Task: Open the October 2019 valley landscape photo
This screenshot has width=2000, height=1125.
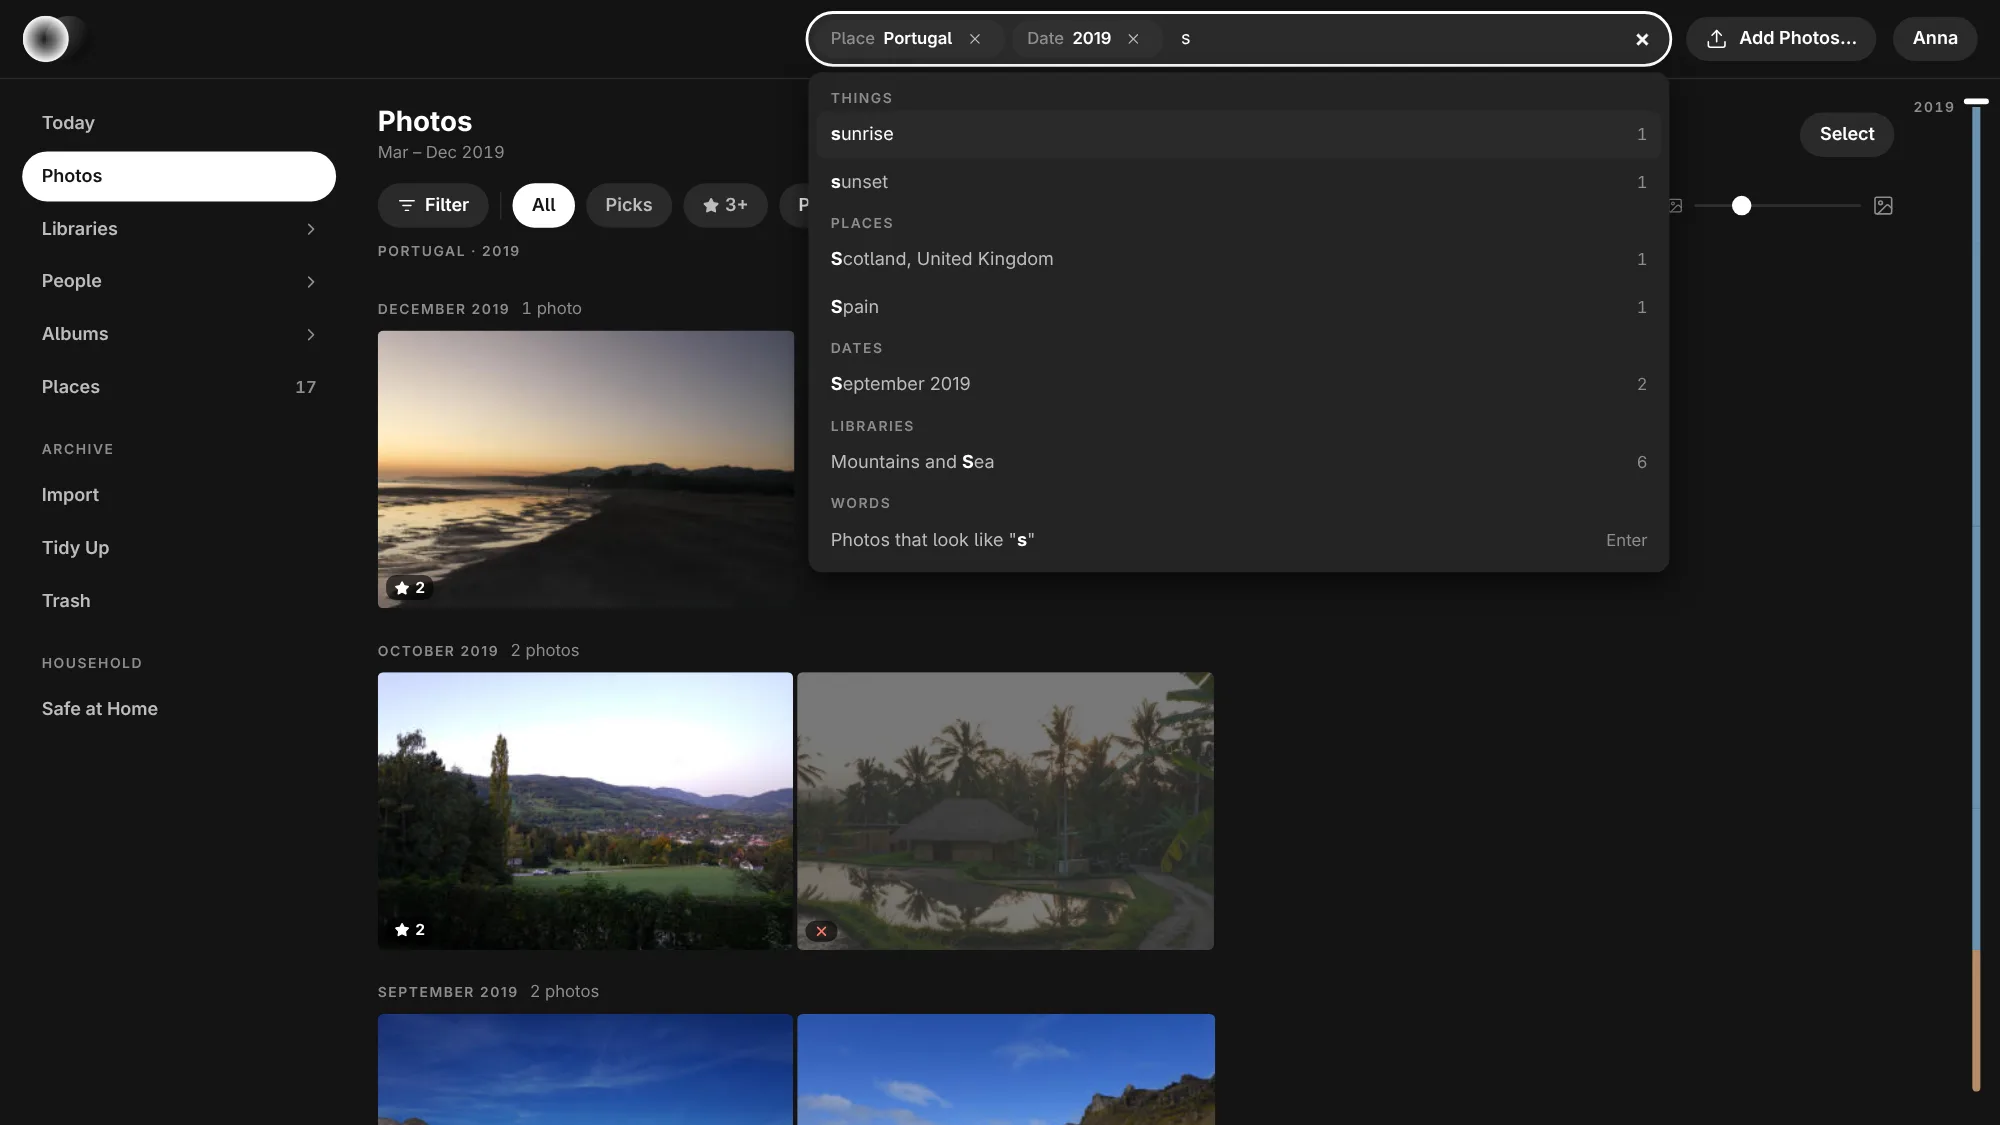Action: tap(585, 811)
